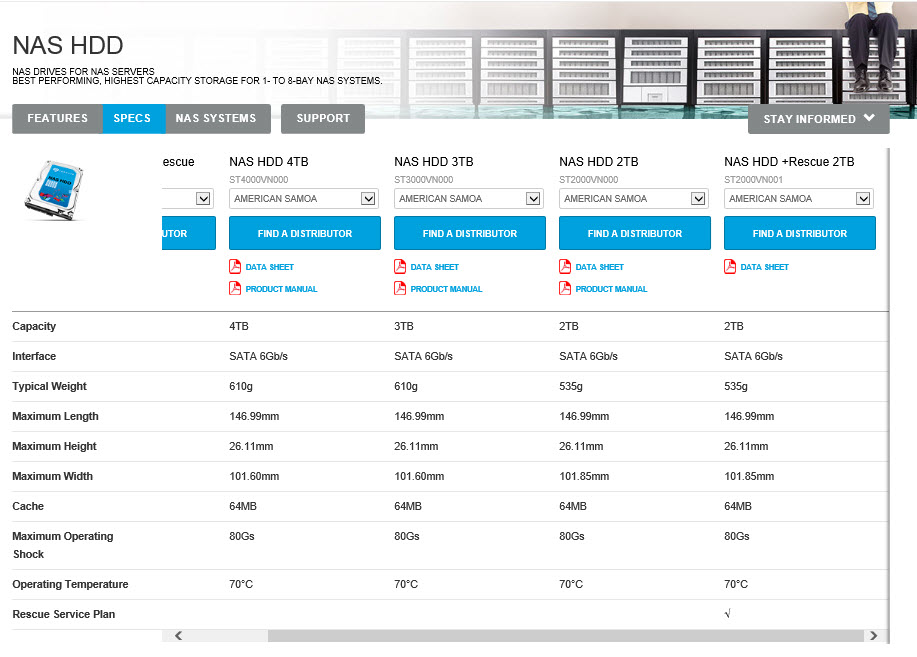
Task: Click the Maximum Length row label
Action: 55,417
